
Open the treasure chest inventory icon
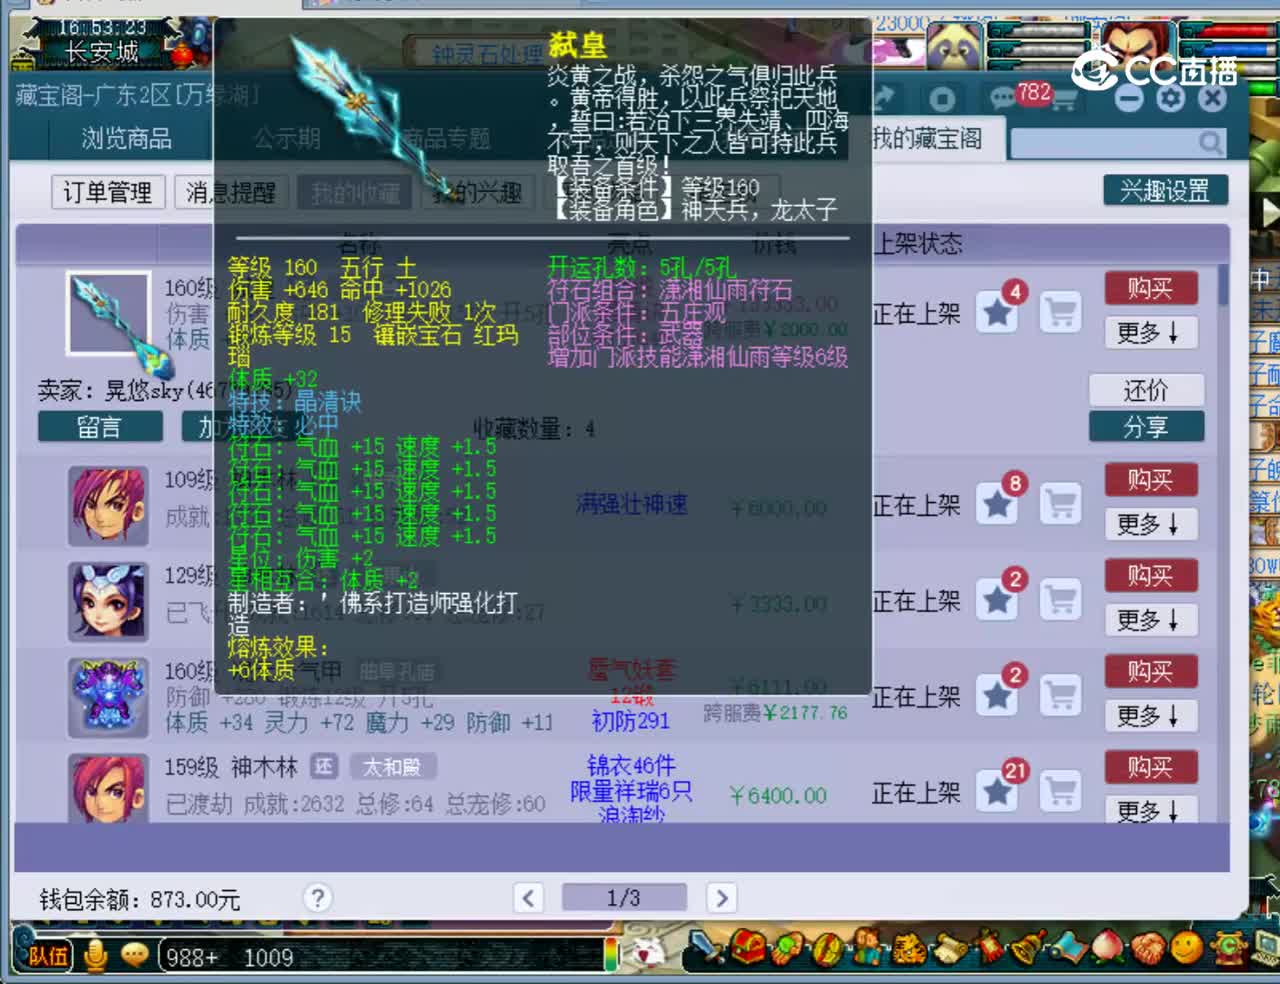pos(747,946)
